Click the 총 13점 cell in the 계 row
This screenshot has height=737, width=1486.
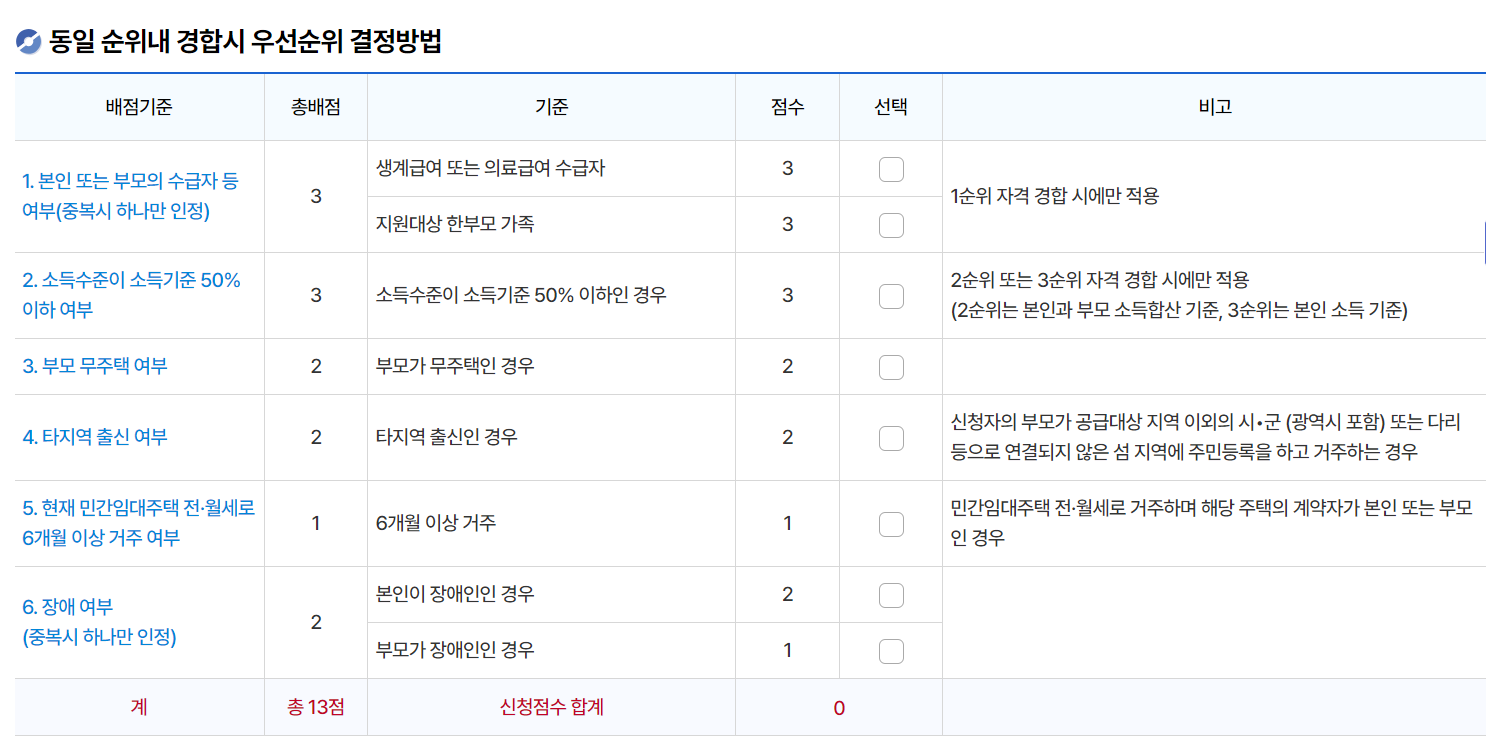coord(316,708)
